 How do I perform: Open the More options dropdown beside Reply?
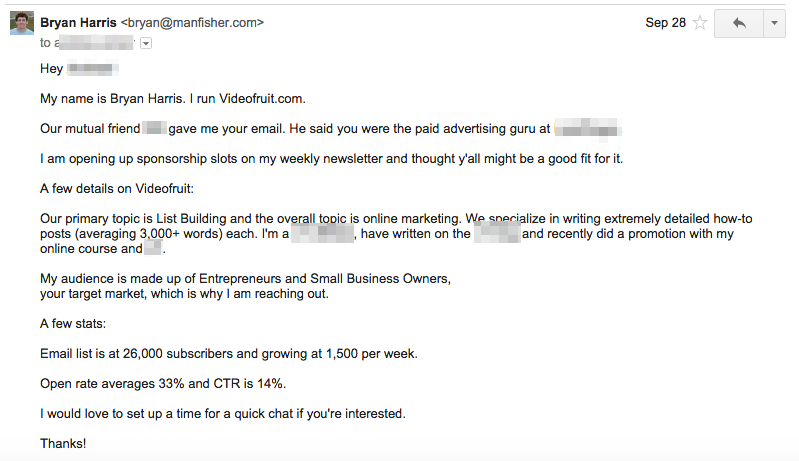(775, 23)
